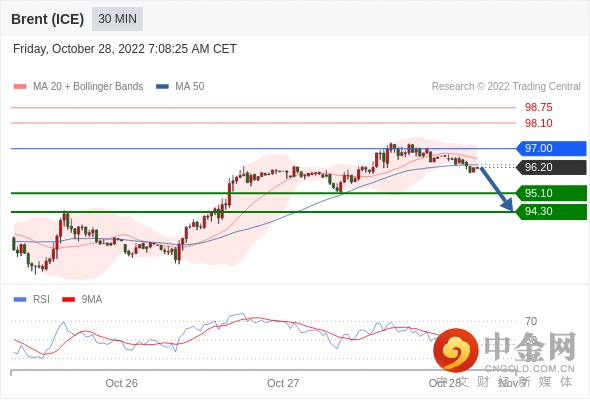Click the 98.75 resistance level label
590x400 pixels.
point(538,107)
